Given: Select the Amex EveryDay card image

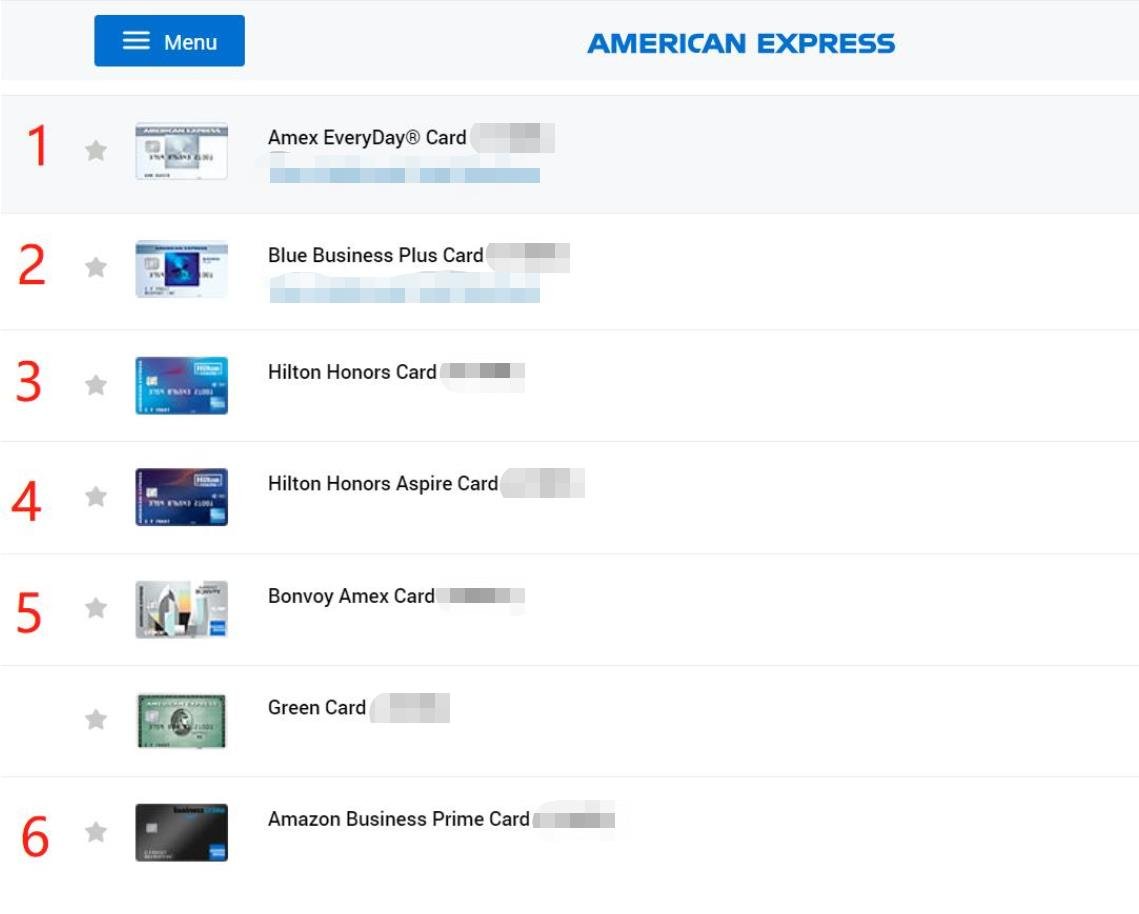Looking at the screenshot, I should [x=182, y=151].
